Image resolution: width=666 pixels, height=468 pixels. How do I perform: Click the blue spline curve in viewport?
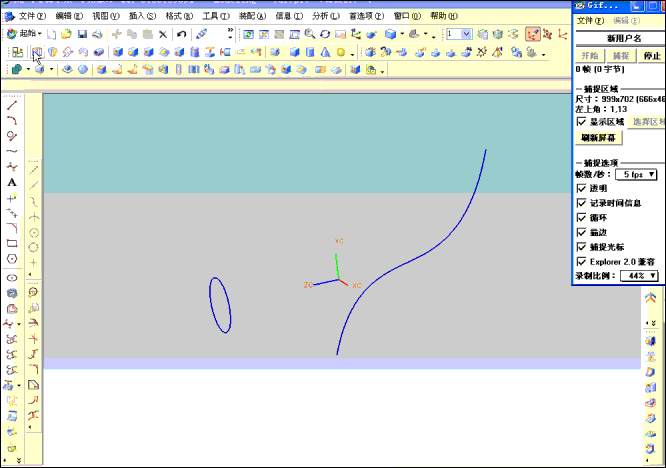409,262
